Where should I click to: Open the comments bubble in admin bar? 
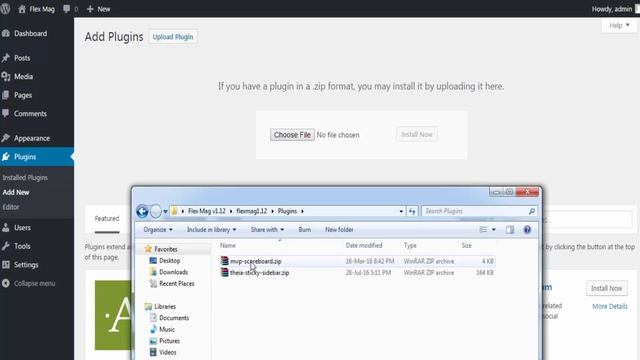pos(67,9)
